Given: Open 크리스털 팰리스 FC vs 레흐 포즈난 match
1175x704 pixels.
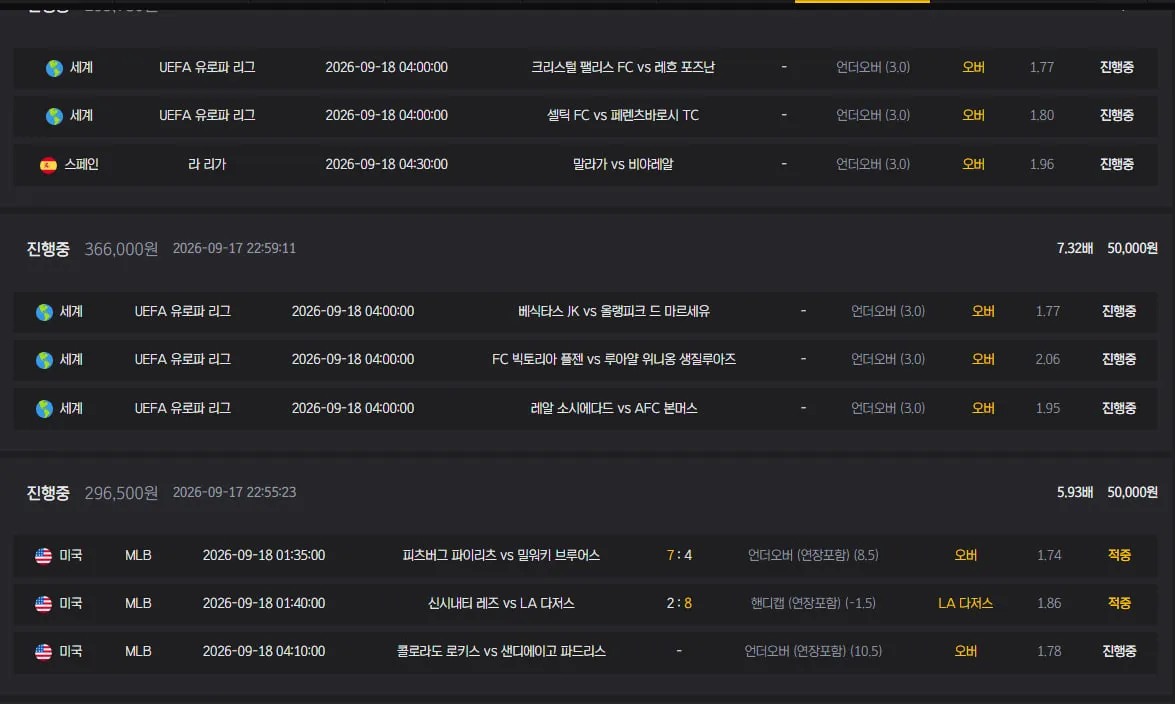Looking at the screenshot, I should (623, 67).
